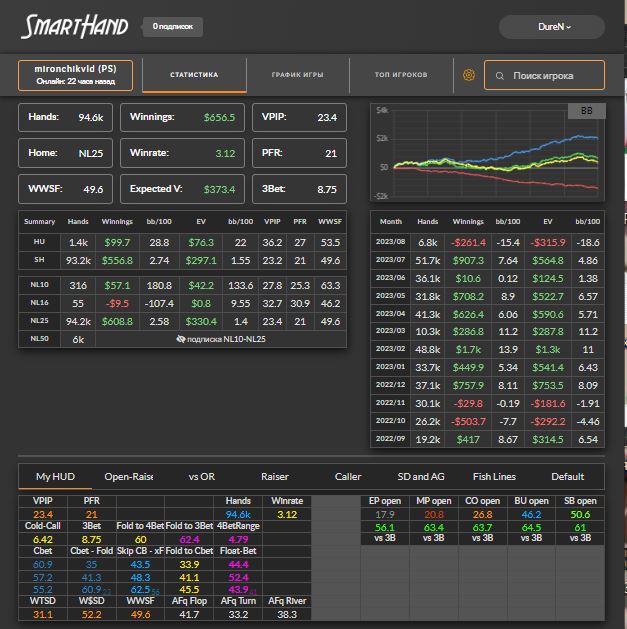Click the Expected V $373.4 stat box
Viewport: 627px width, 629px height.
[183, 189]
